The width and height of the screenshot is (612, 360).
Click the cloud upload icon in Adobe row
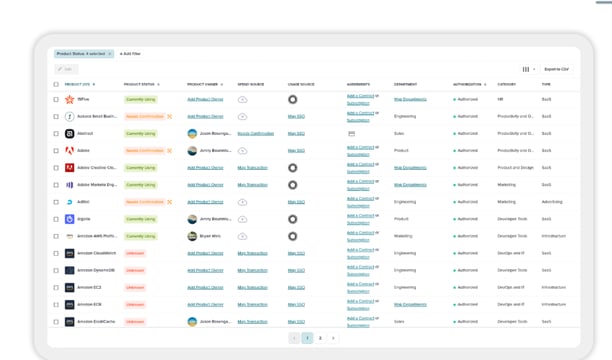point(242,151)
